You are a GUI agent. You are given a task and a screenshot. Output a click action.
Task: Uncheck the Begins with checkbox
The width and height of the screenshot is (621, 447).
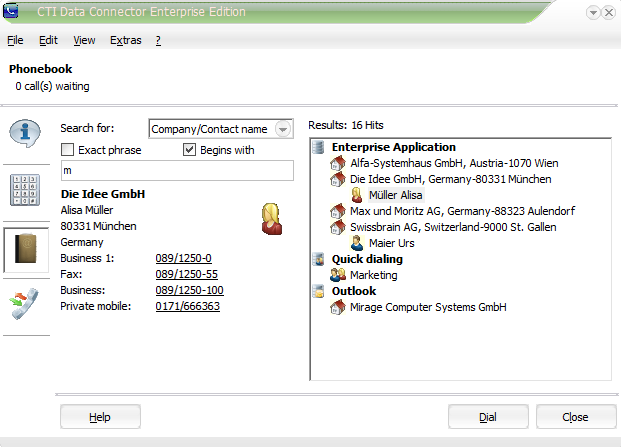pos(190,150)
